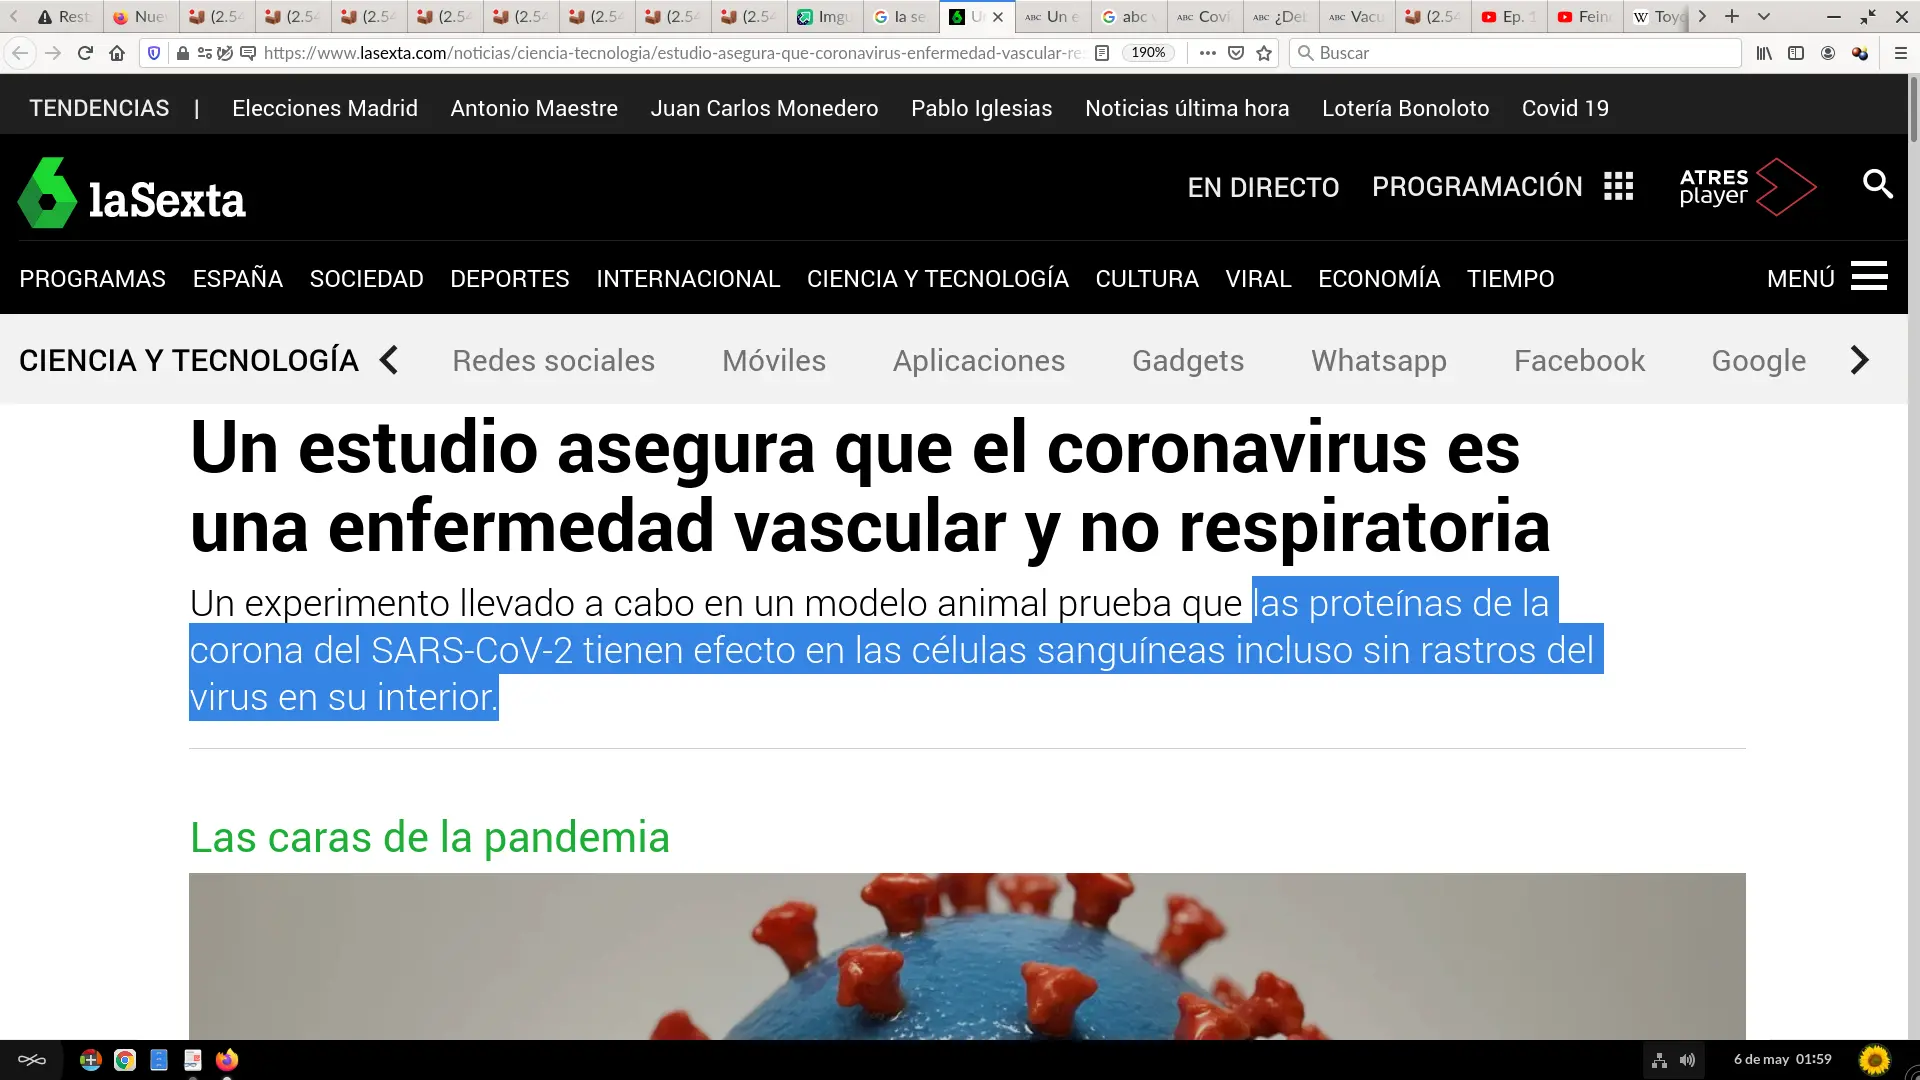Focus the Buscar search field
Image resolution: width=1920 pixels, height=1080 pixels.
[1515, 53]
